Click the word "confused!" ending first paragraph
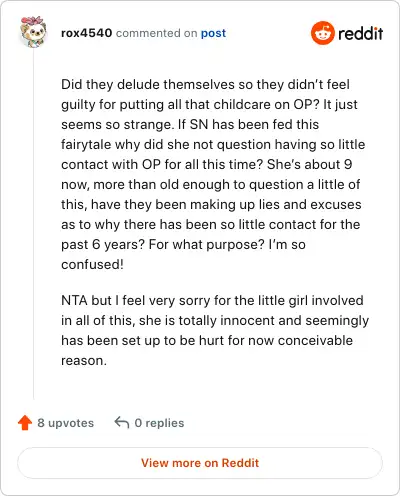This screenshot has width=400, height=496. (92, 264)
